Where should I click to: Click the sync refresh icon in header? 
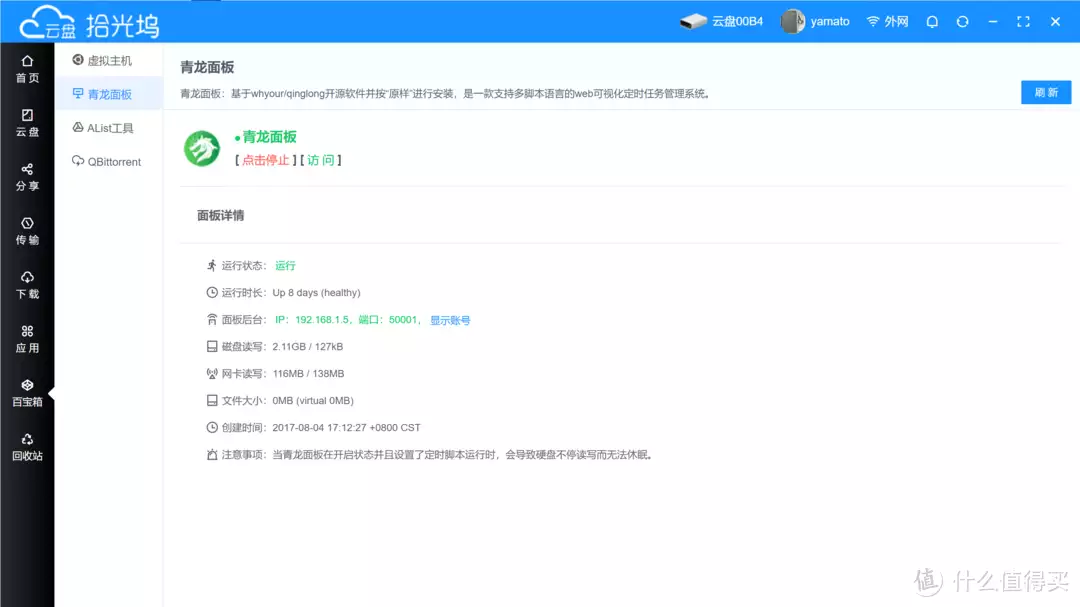tap(962, 21)
